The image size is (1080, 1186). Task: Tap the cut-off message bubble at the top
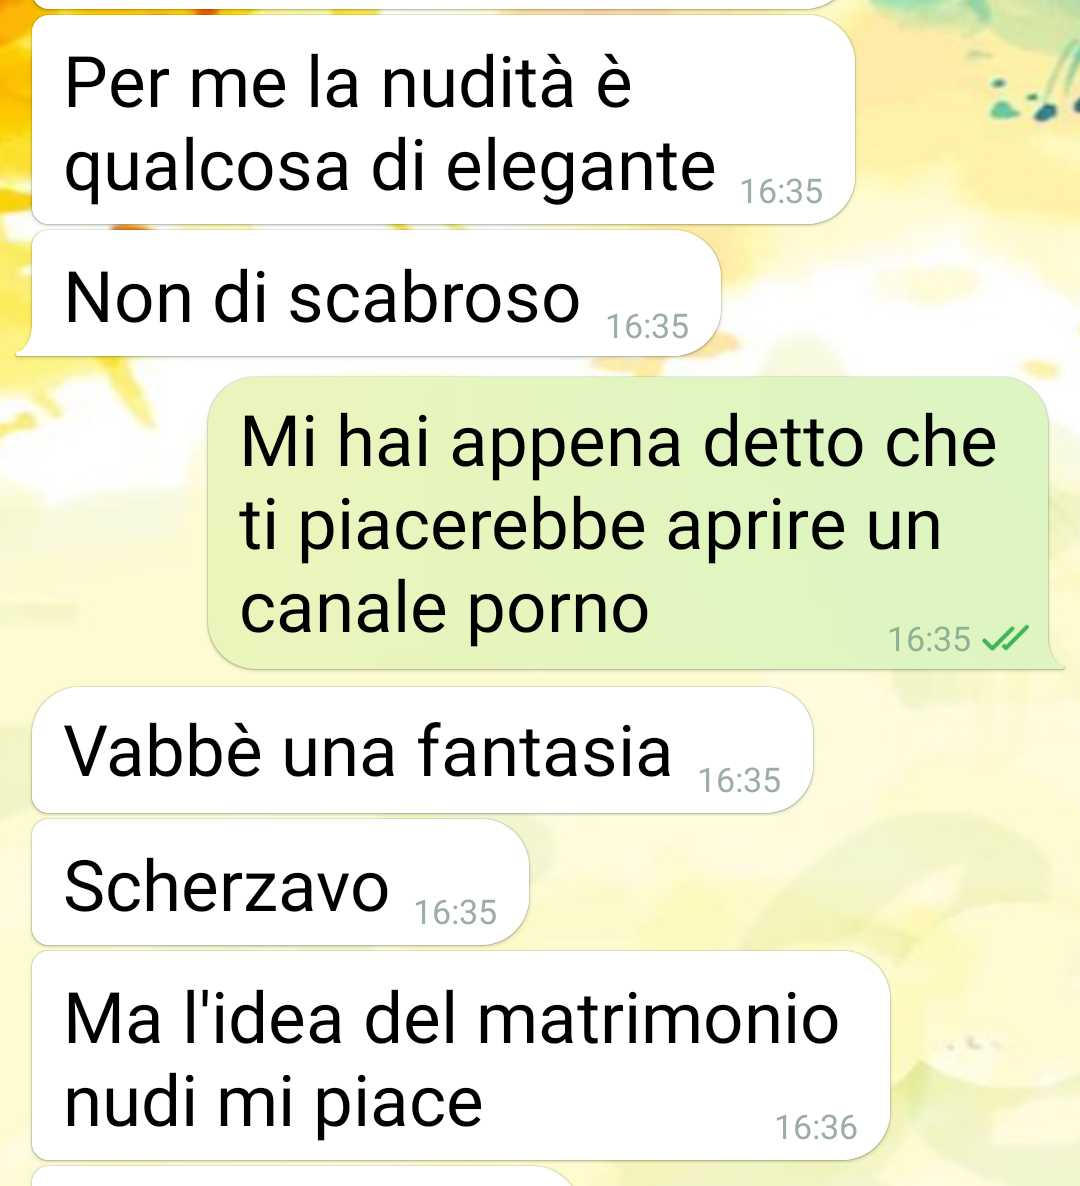tap(435, 4)
